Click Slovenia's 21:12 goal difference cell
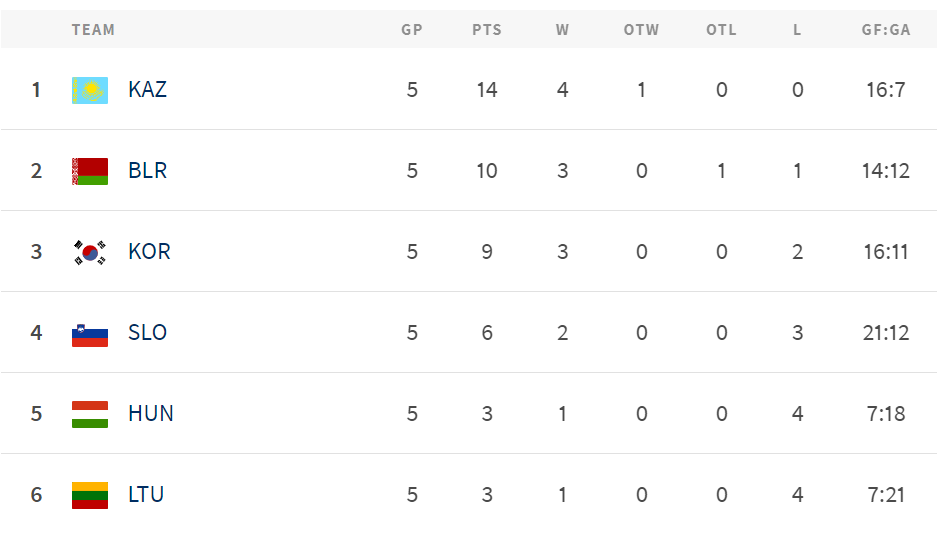Screen dimensions: 941x533 (886, 333)
